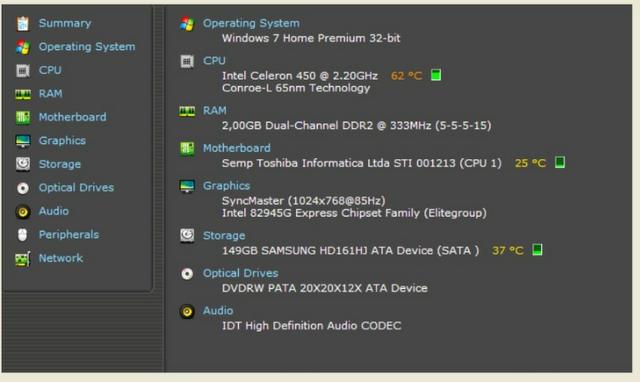640x382 pixels.
Task: Click the Motherboard icon in sidebar
Action: [x=23, y=118]
